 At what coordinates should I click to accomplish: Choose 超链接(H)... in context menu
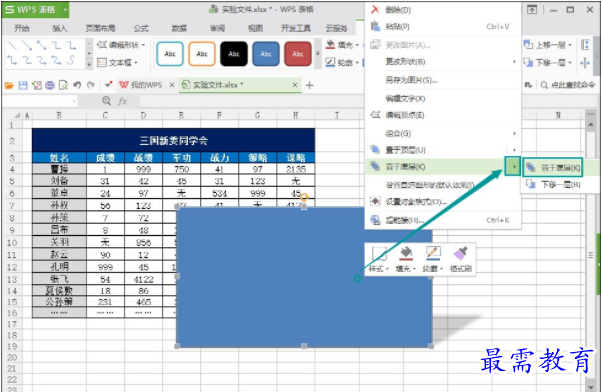(443, 220)
